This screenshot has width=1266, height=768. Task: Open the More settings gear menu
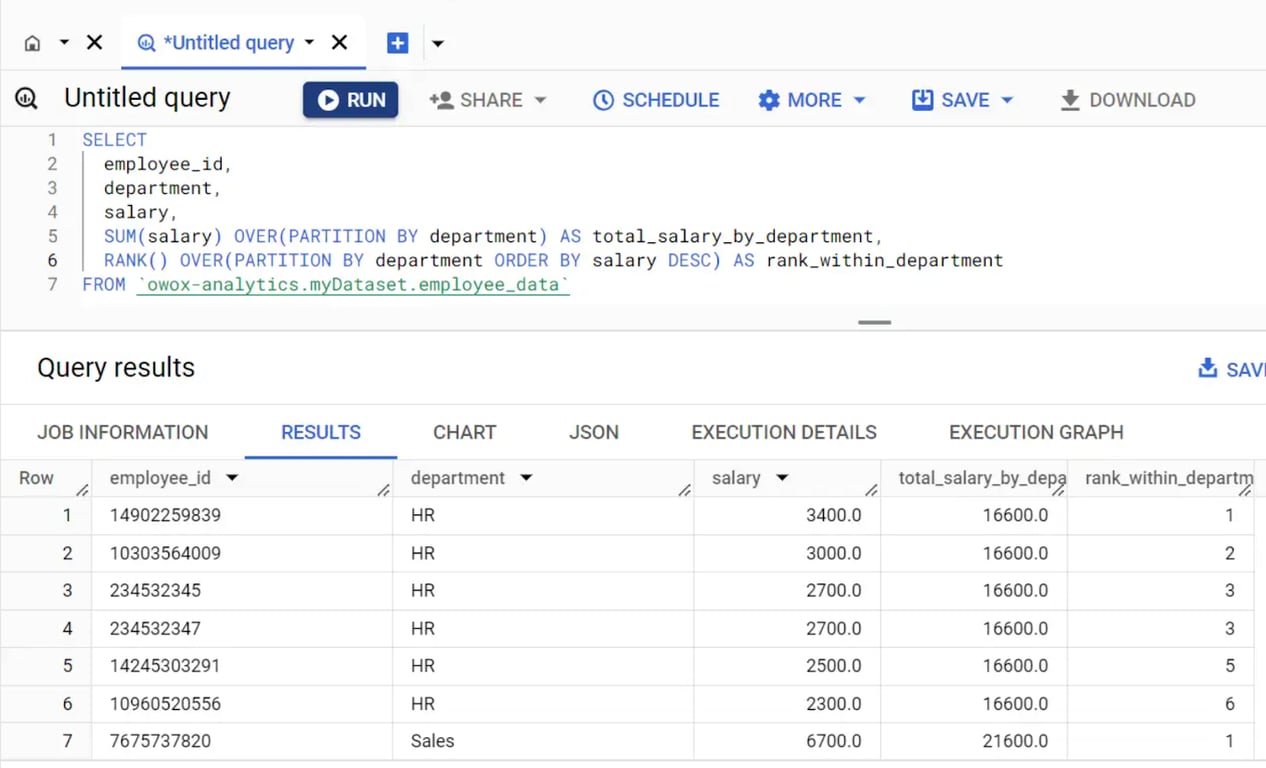[x=811, y=100]
